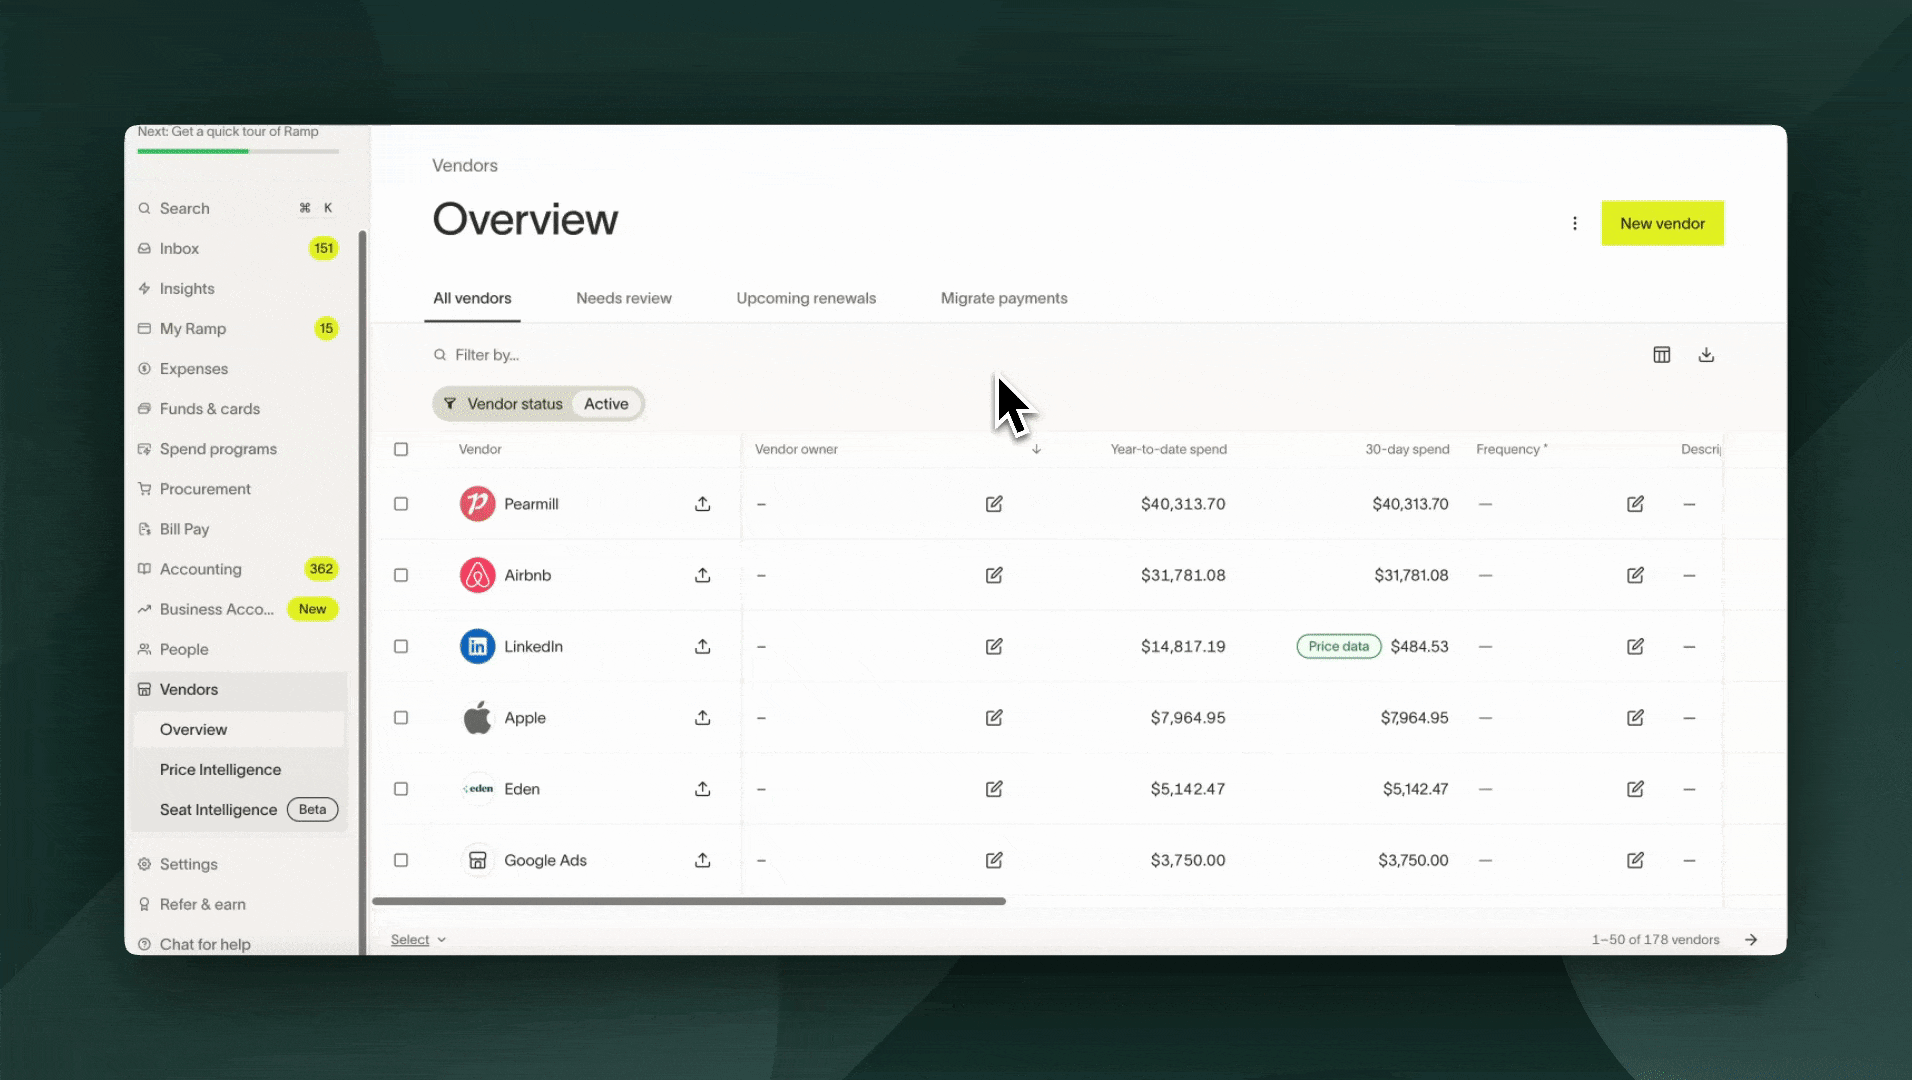Open the sidebar Search field
This screenshot has height=1080, width=1912.
coord(238,208)
